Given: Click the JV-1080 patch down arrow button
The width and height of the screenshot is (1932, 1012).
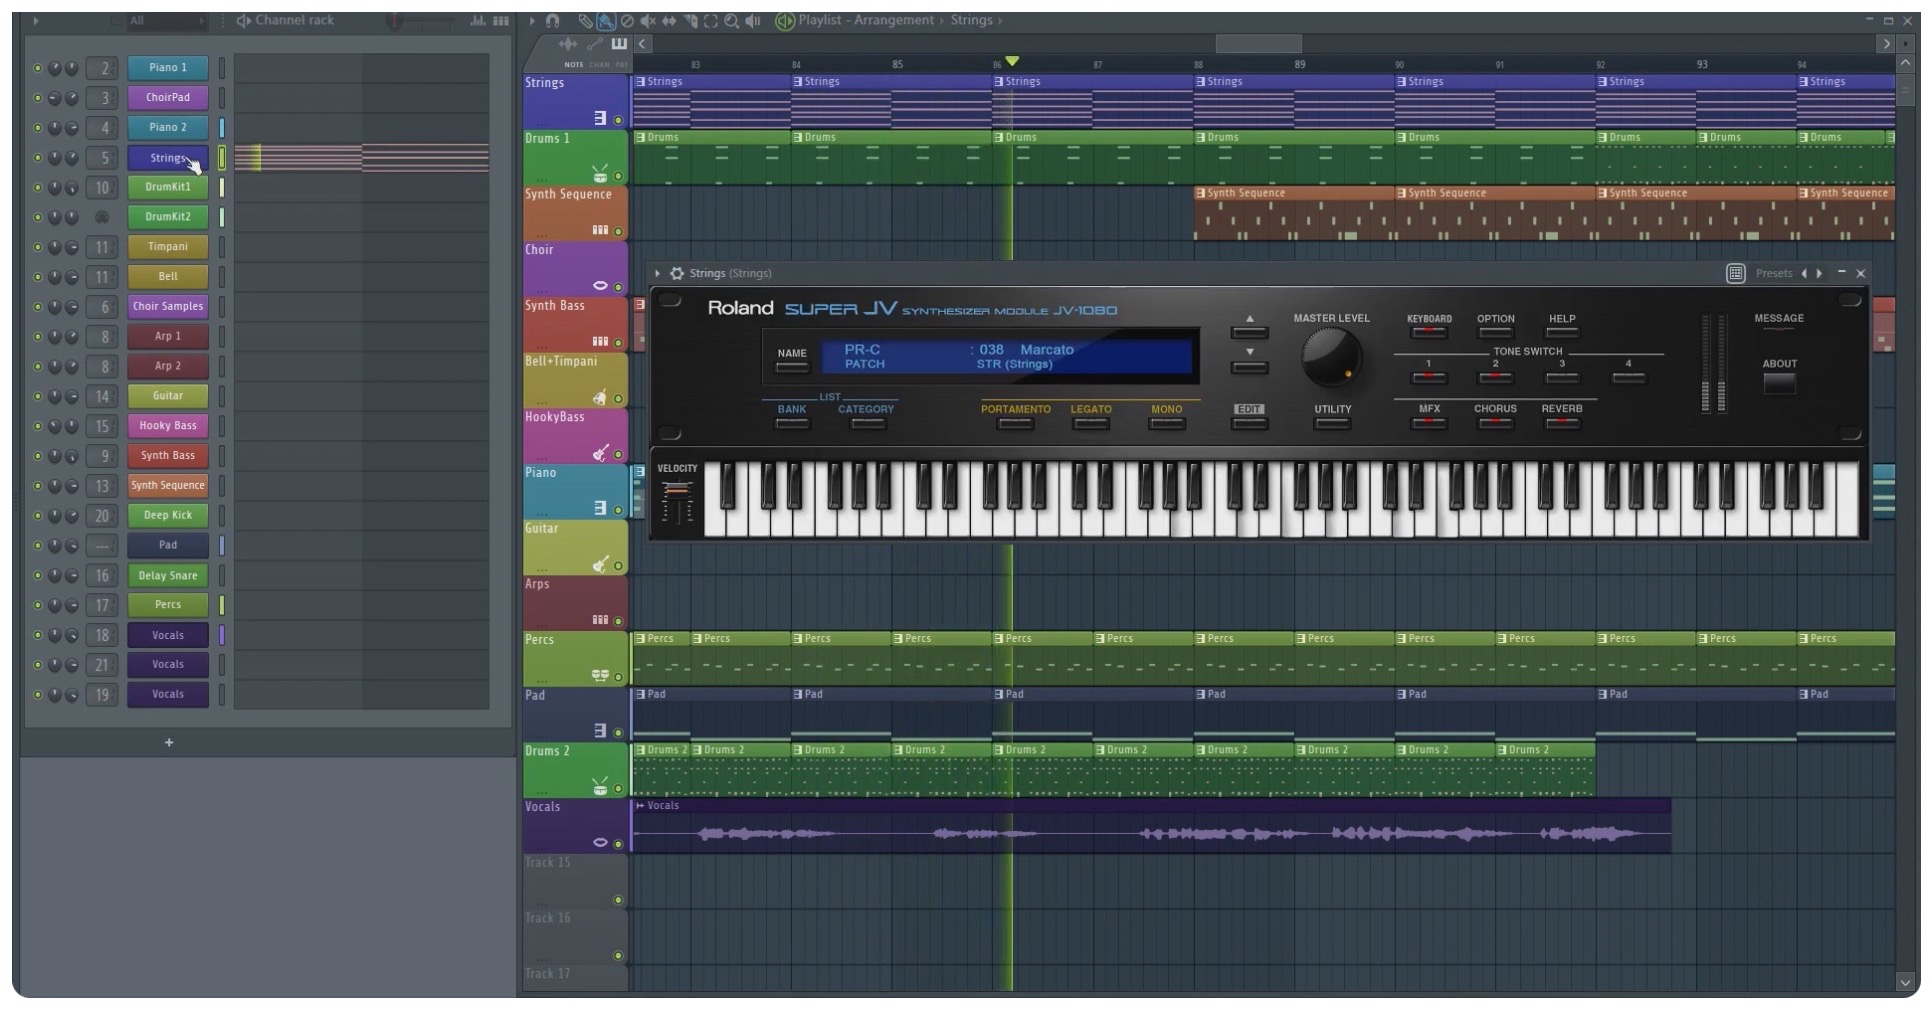Looking at the screenshot, I should (x=1249, y=366).
